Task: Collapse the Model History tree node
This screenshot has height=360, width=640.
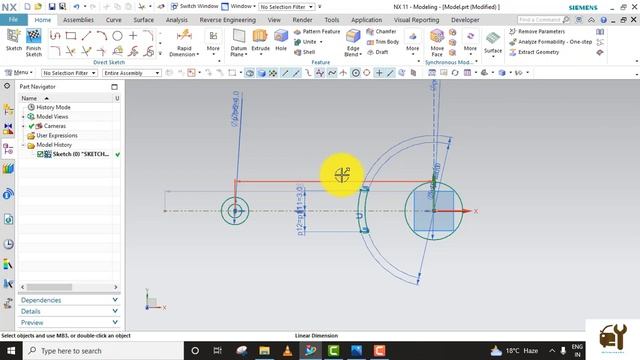Action: pos(23,145)
